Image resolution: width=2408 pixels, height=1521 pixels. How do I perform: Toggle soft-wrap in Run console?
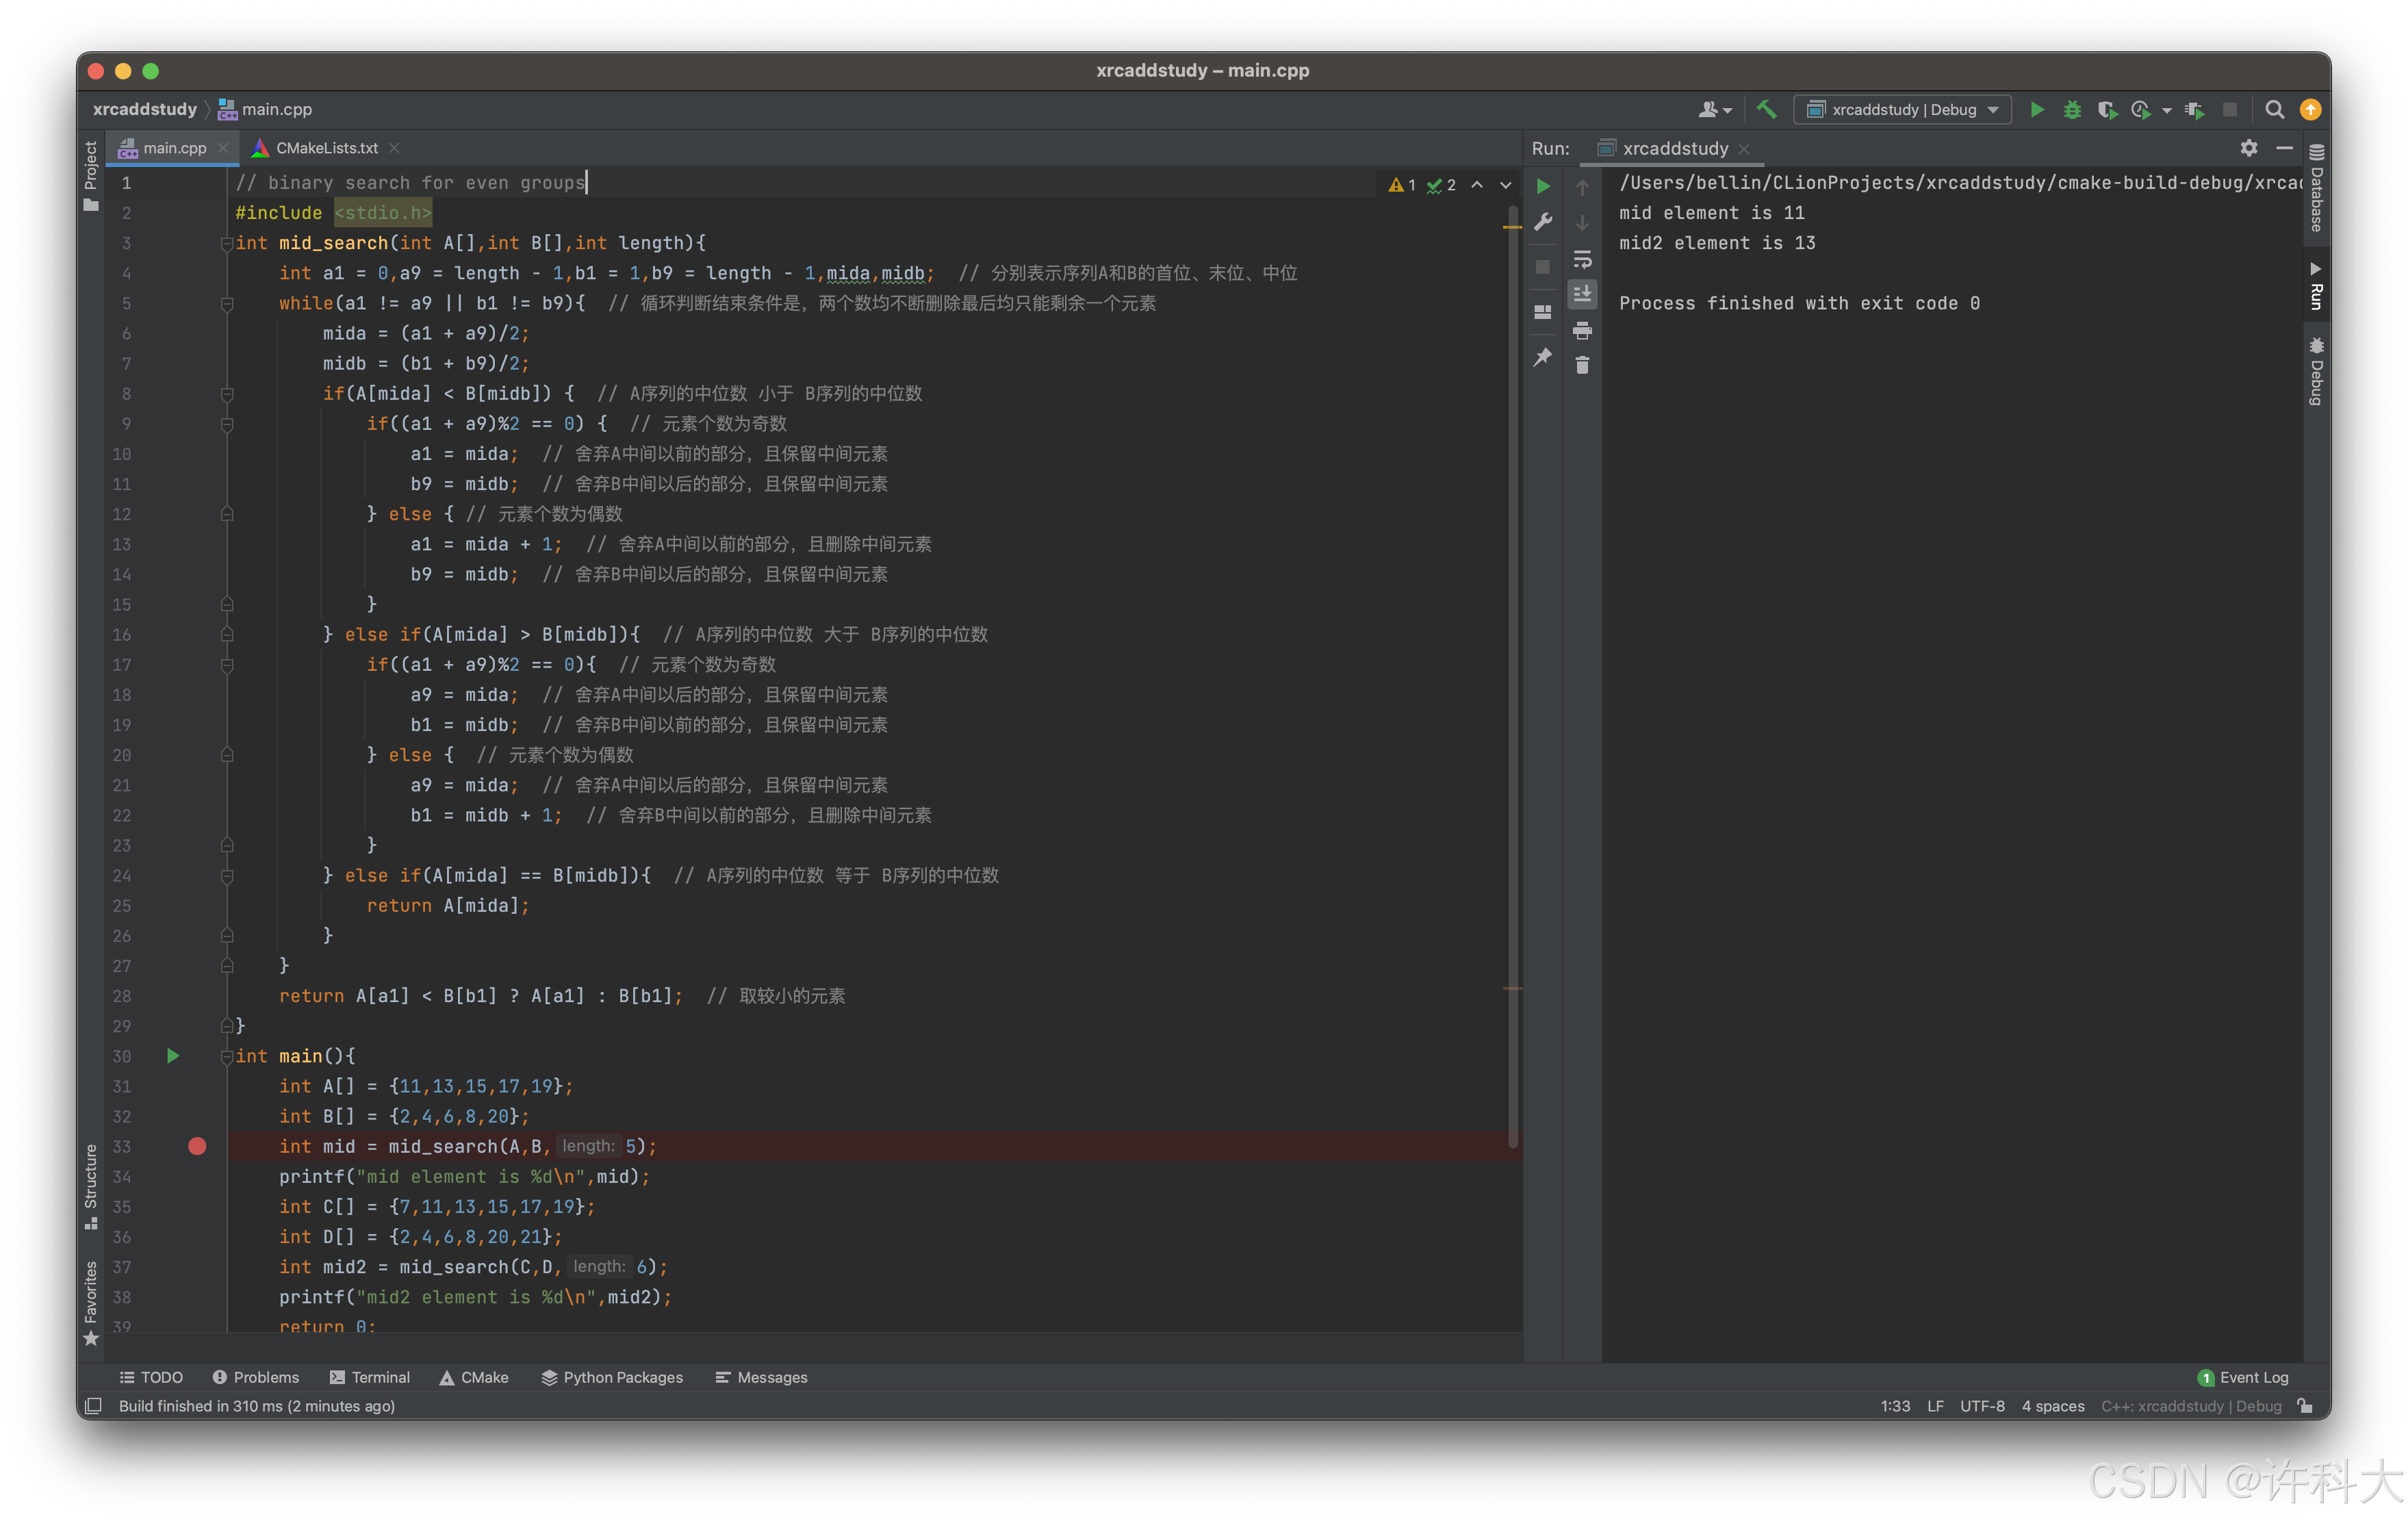click(x=1582, y=259)
